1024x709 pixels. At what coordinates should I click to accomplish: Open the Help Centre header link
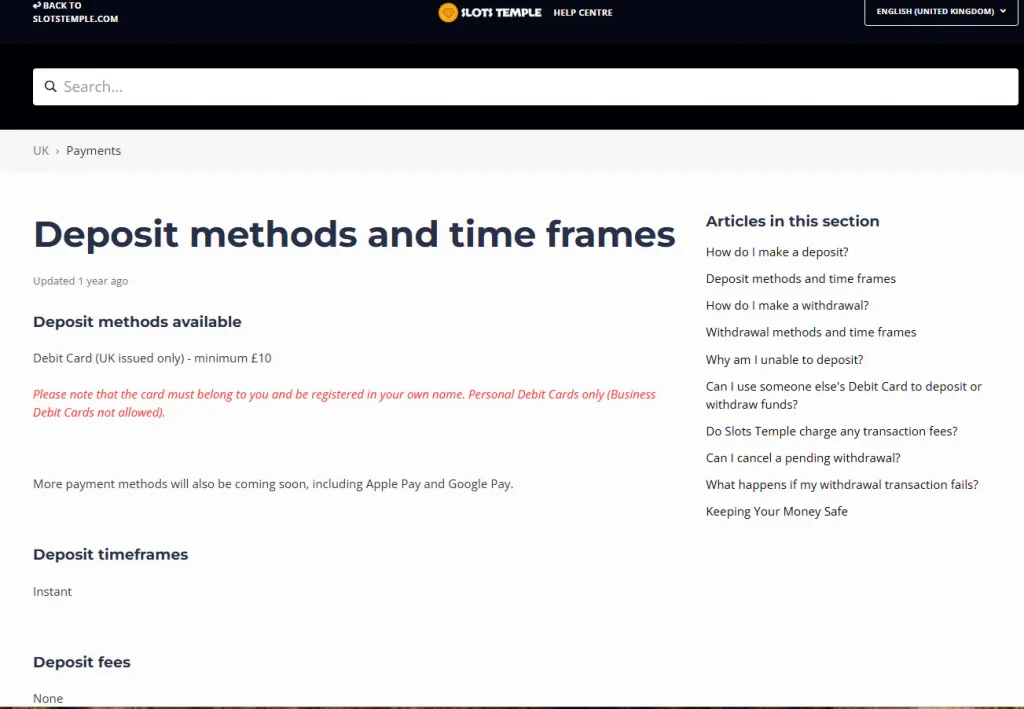click(583, 12)
